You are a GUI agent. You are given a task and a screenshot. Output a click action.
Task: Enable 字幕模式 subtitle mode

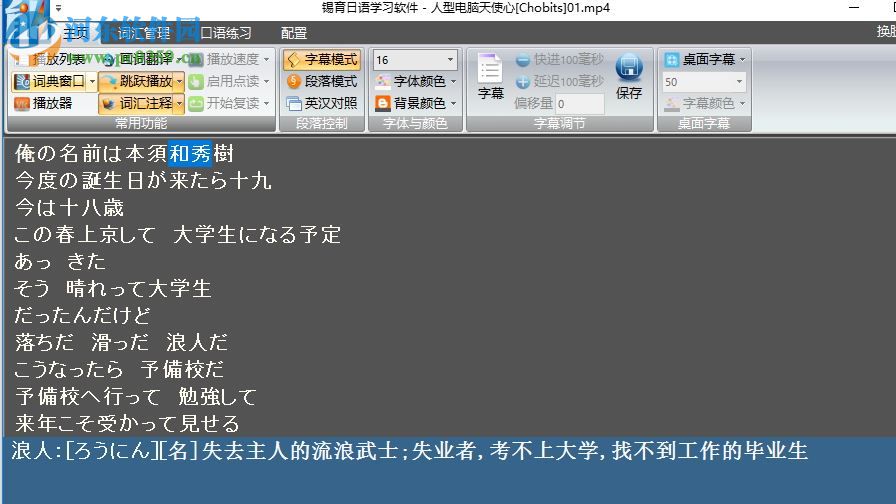pos(322,59)
